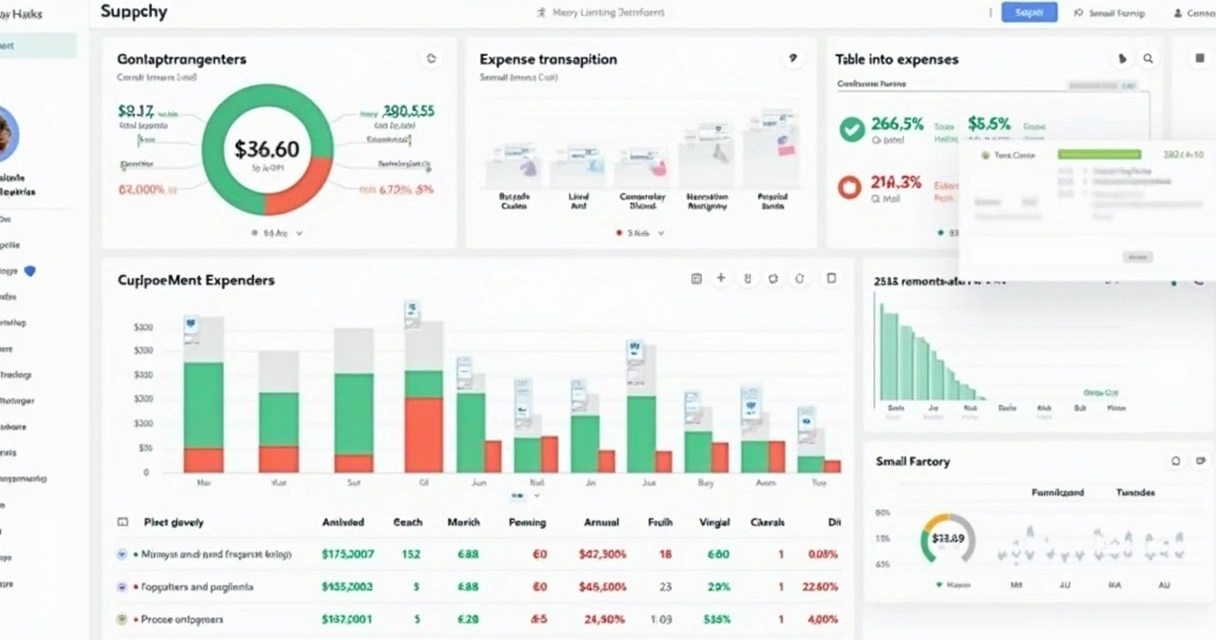Click the blue button in the top bar

click(1029, 13)
